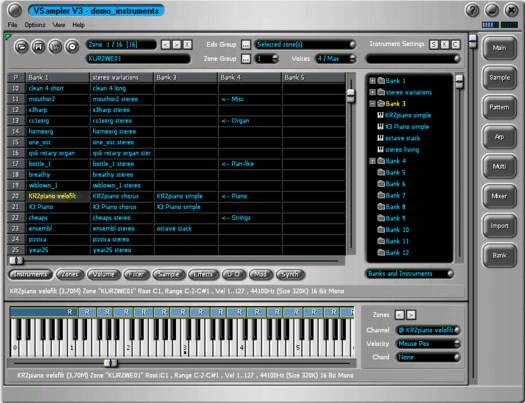Click the Instrument Settings C button
The height and width of the screenshot is (403, 525).
(456, 45)
